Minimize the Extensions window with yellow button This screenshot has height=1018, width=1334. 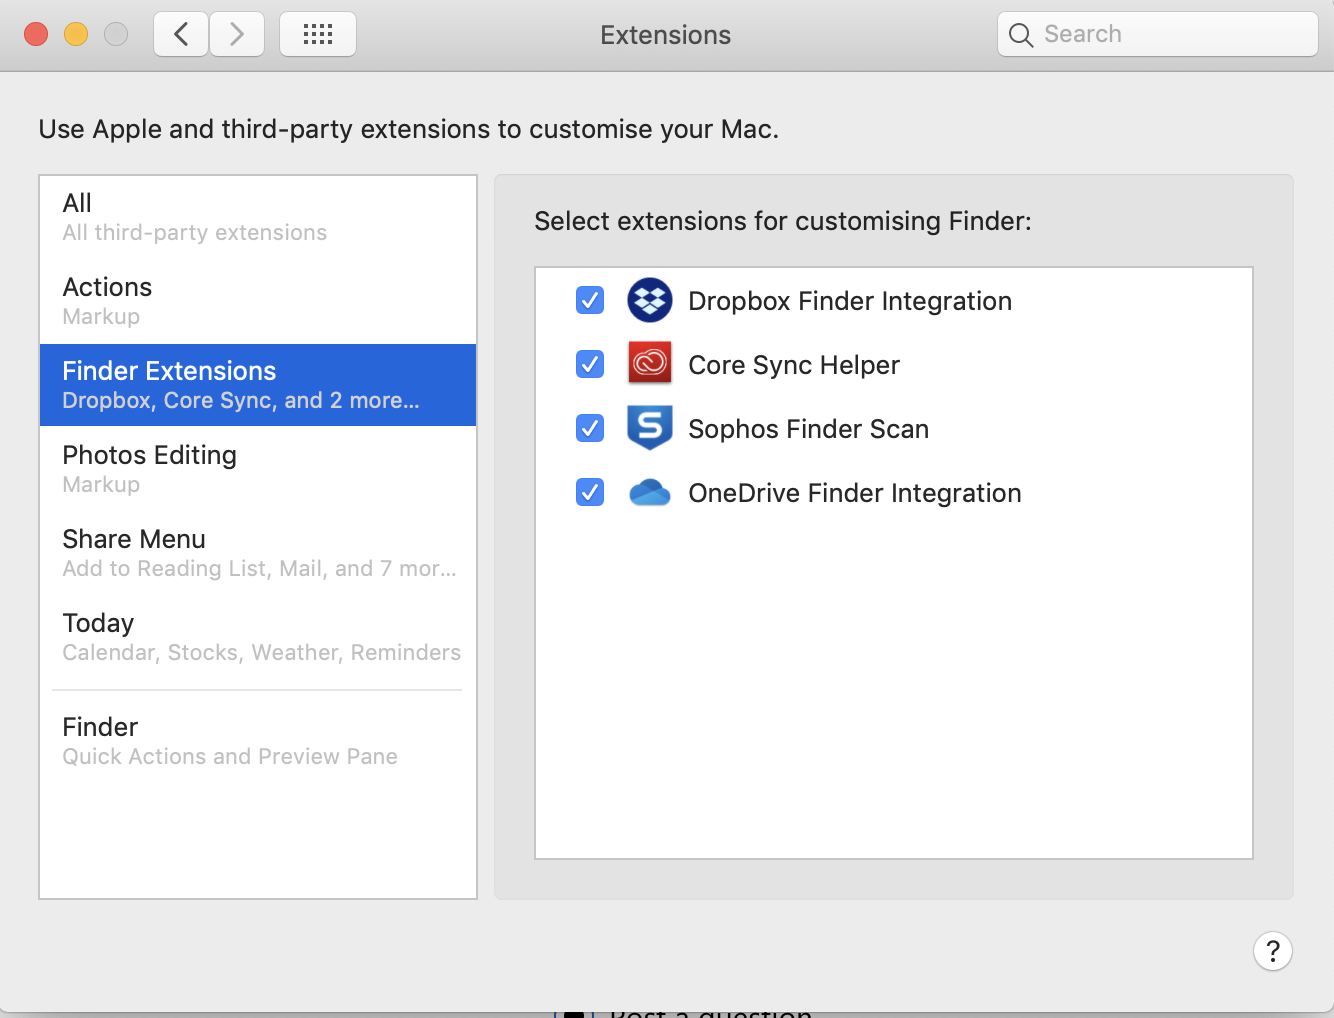(76, 34)
